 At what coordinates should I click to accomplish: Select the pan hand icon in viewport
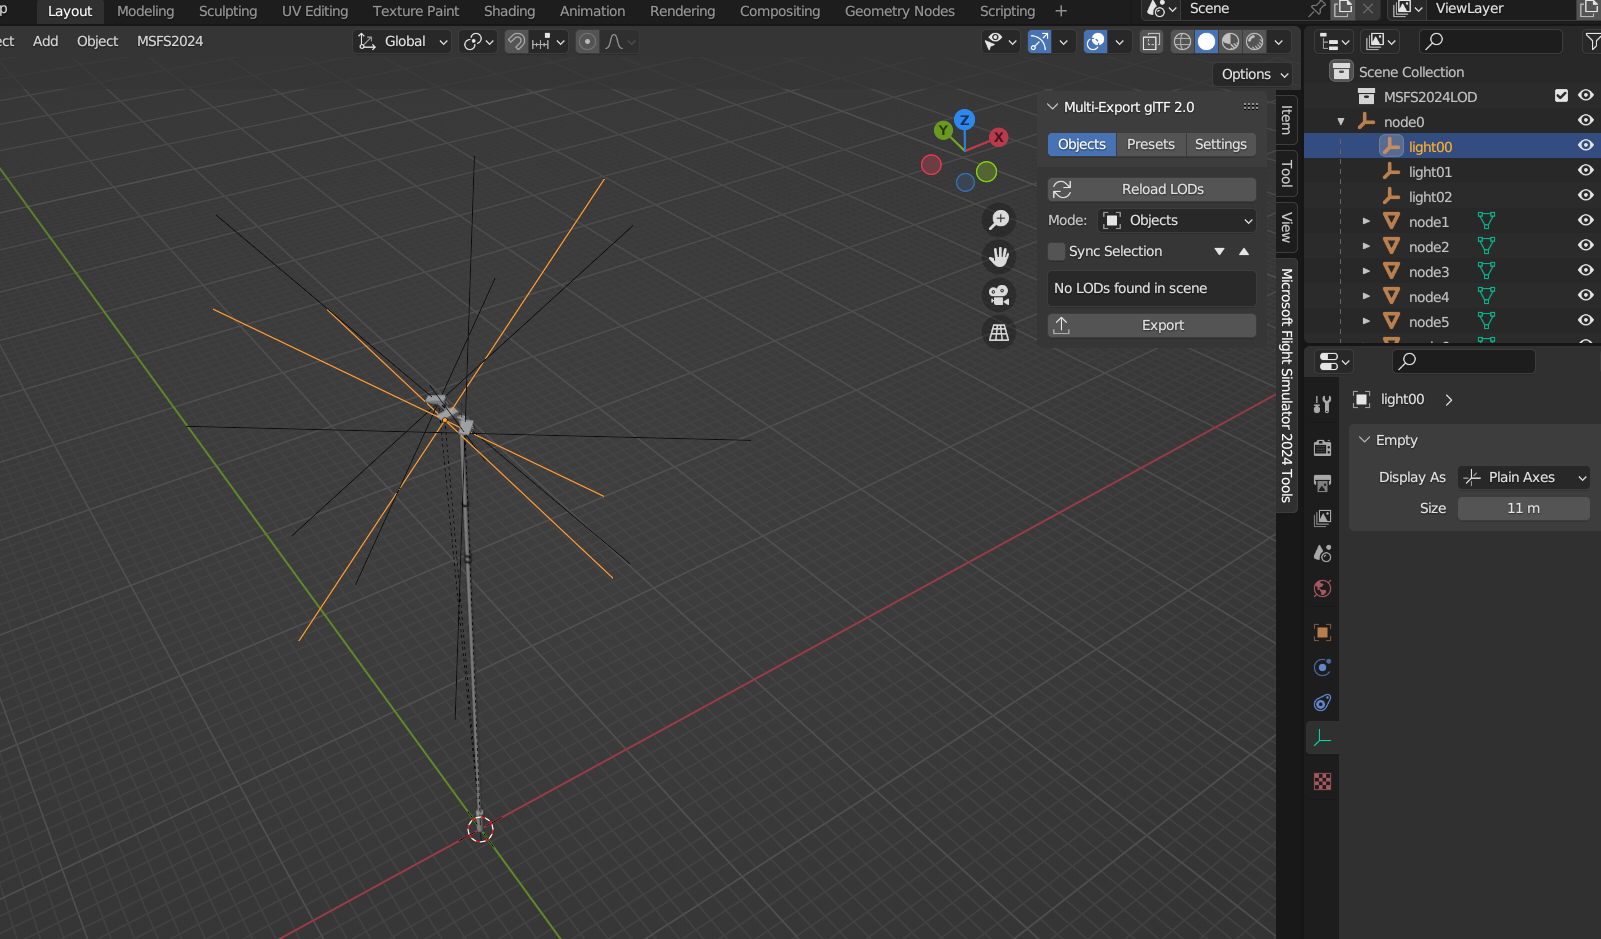[x=998, y=257]
